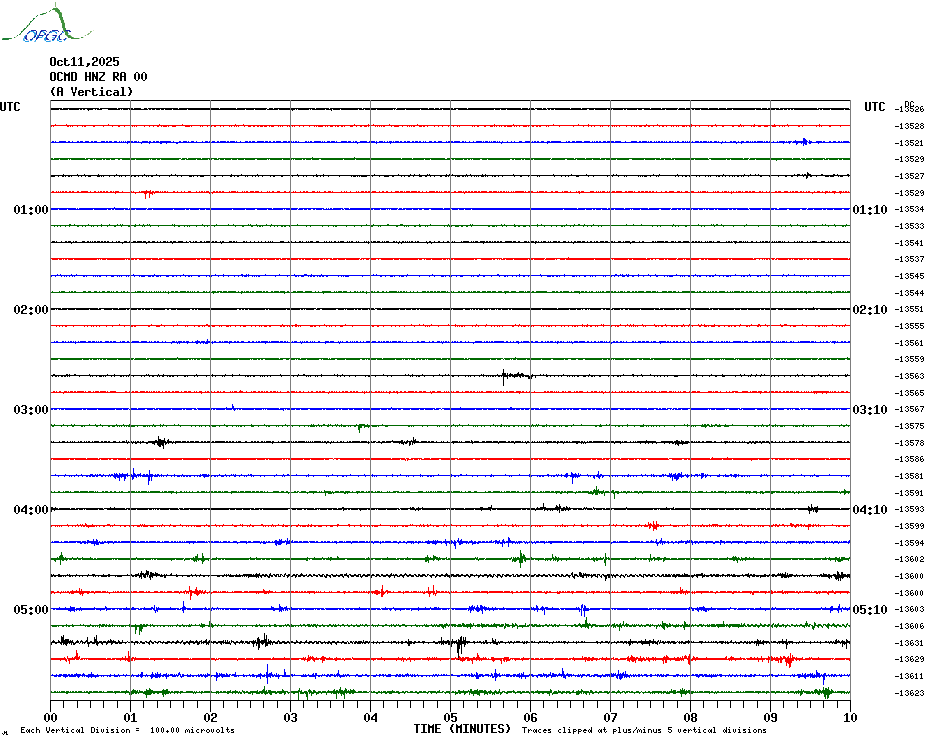Image resolution: width=930 pixels, height=744 pixels.
Task: Click the DC offset value -13555
Action: (x=909, y=326)
